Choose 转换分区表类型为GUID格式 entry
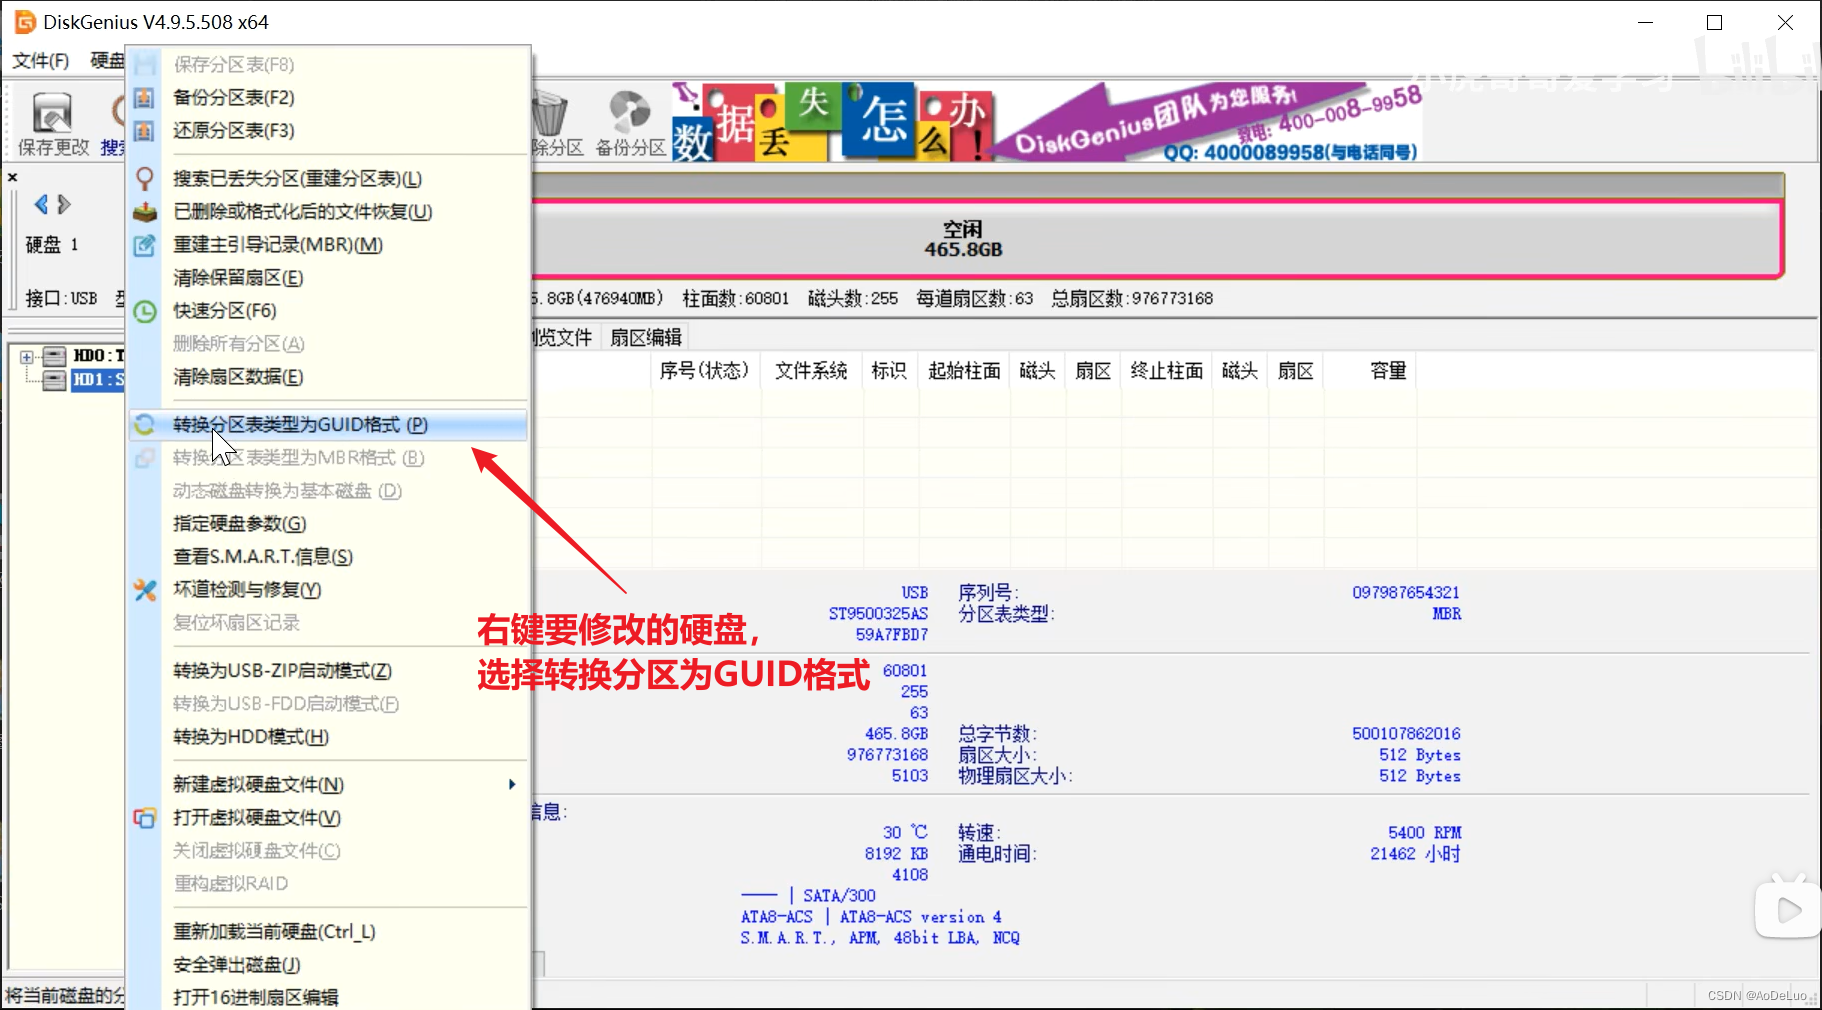 (x=329, y=425)
